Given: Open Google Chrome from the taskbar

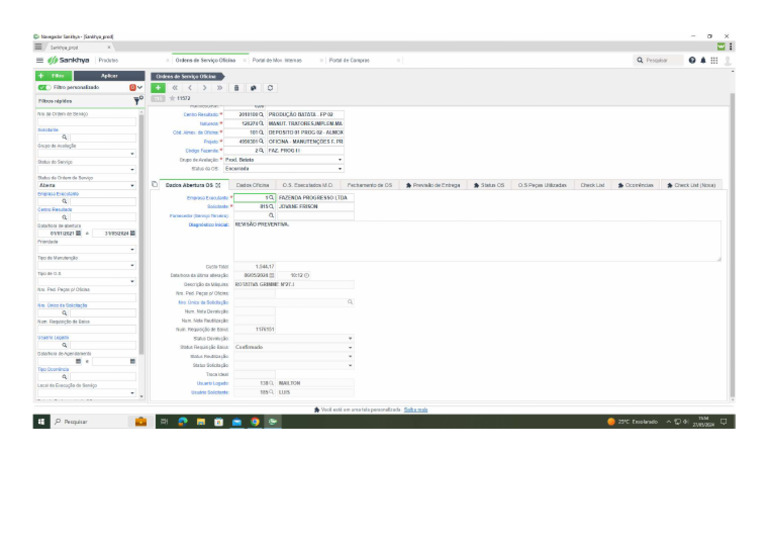Looking at the screenshot, I should (255, 422).
